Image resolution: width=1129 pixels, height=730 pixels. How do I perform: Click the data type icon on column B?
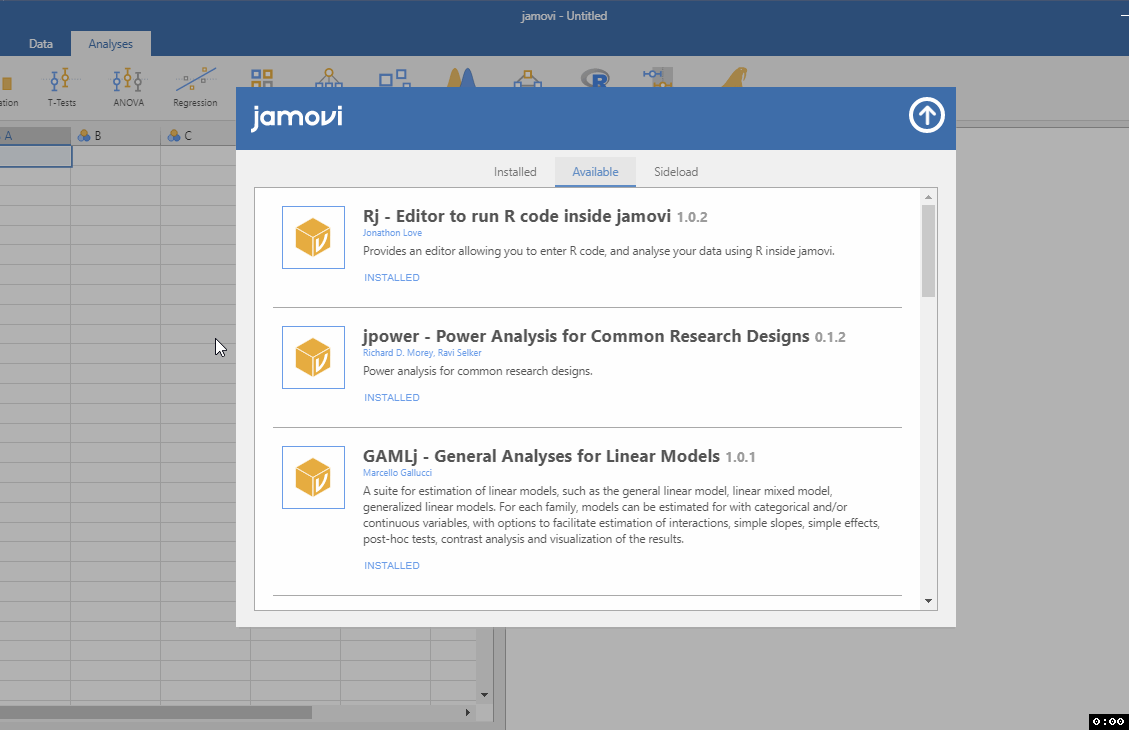[x=84, y=135]
